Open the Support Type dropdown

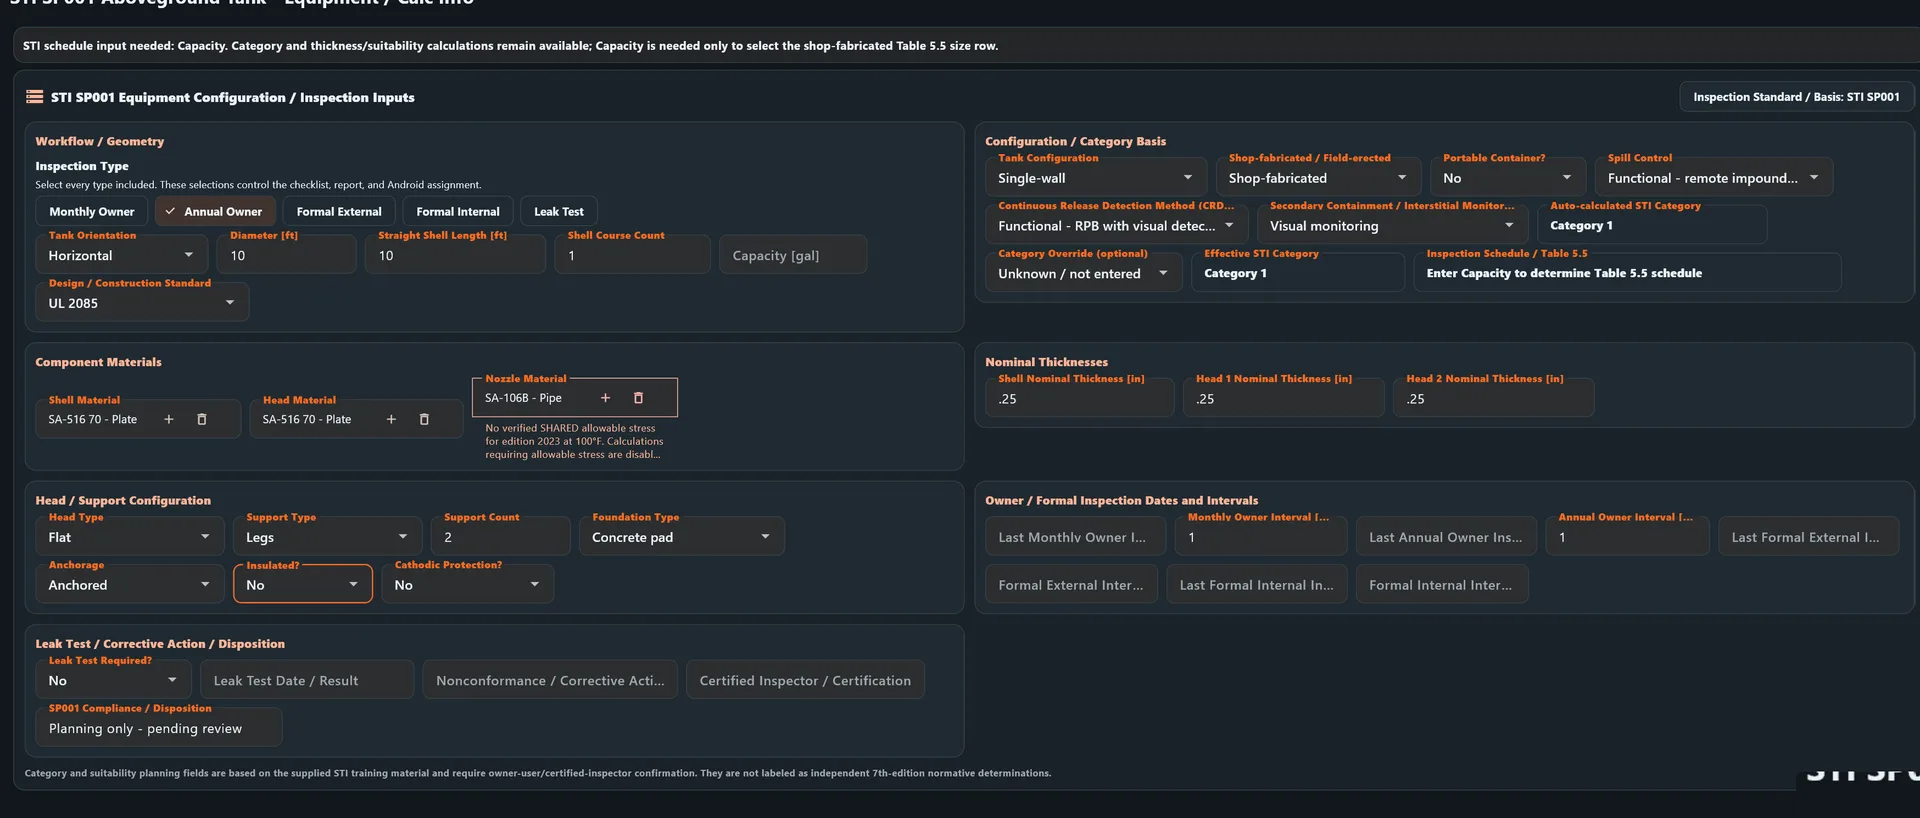328,537
